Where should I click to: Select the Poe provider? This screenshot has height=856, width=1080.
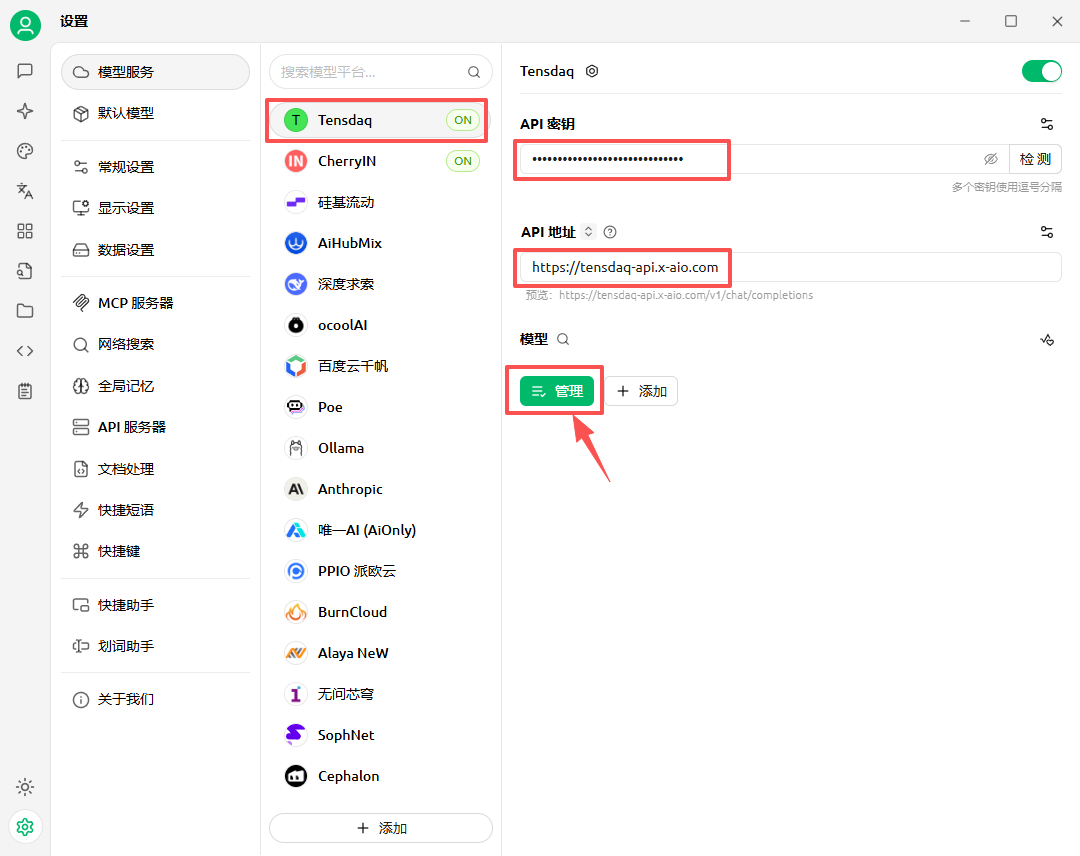coord(381,407)
